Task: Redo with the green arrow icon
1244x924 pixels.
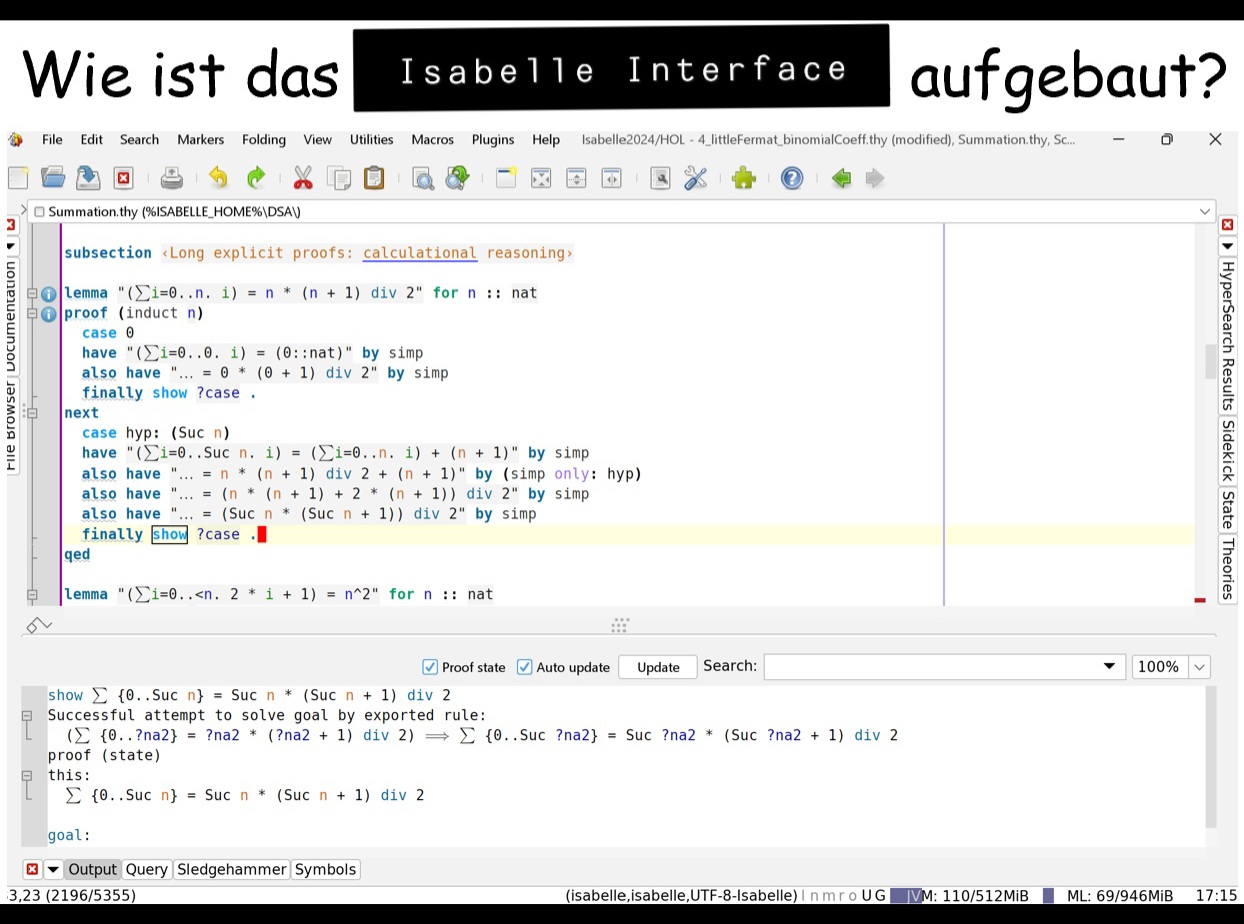Action: pos(255,179)
